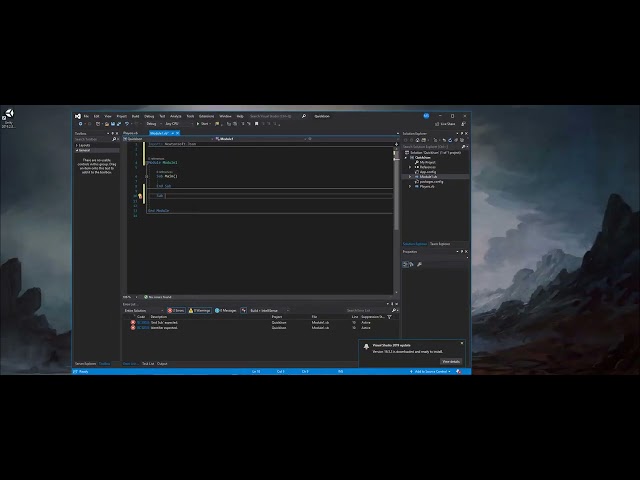Select the Solution 'Quickhorn' root node

[435, 153]
